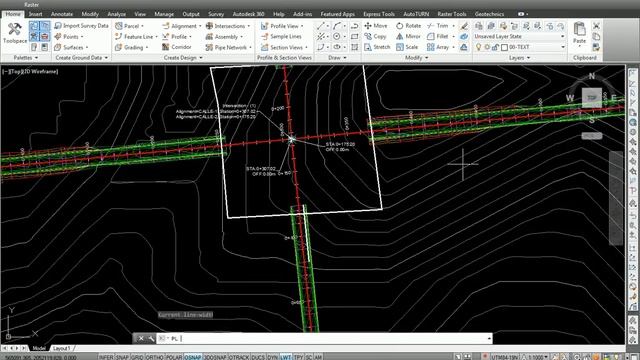Click the Cut scissors icon in Clipboard
The height and width of the screenshot is (360, 640).
pyautogui.click(x=596, y=26)
